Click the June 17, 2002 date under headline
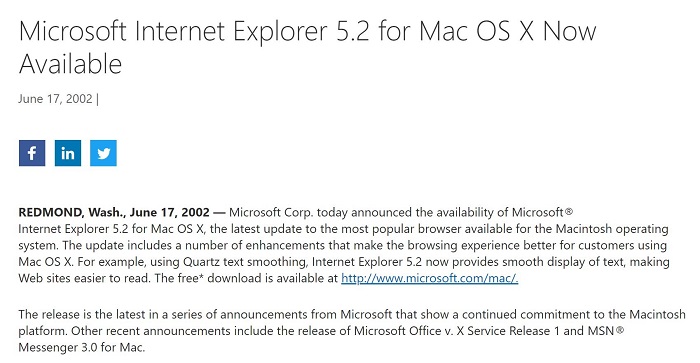Image resolution: width=700 pixels, height=363 pixels. (55, 99)
